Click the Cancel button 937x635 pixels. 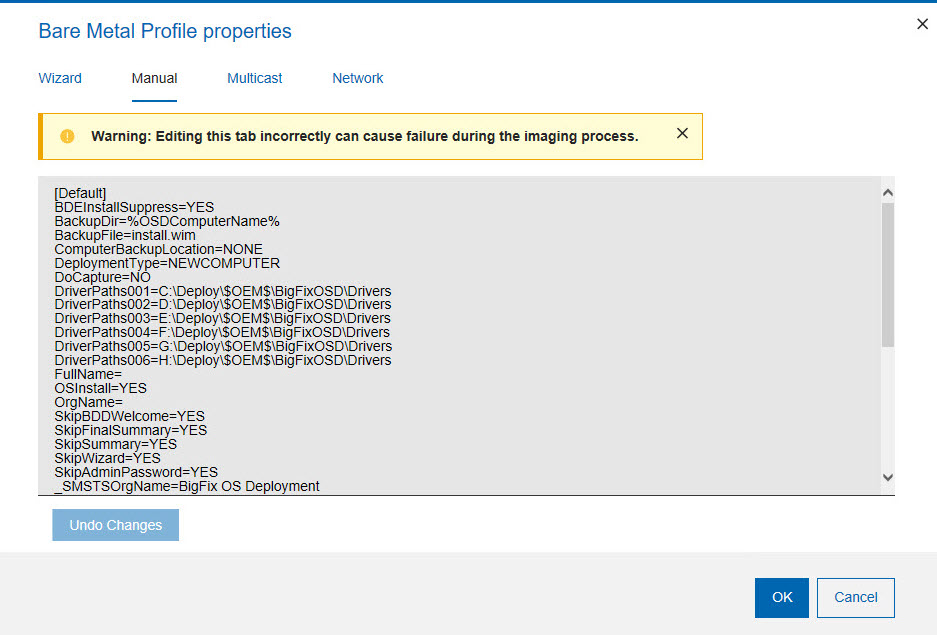(x=855, y=597)
